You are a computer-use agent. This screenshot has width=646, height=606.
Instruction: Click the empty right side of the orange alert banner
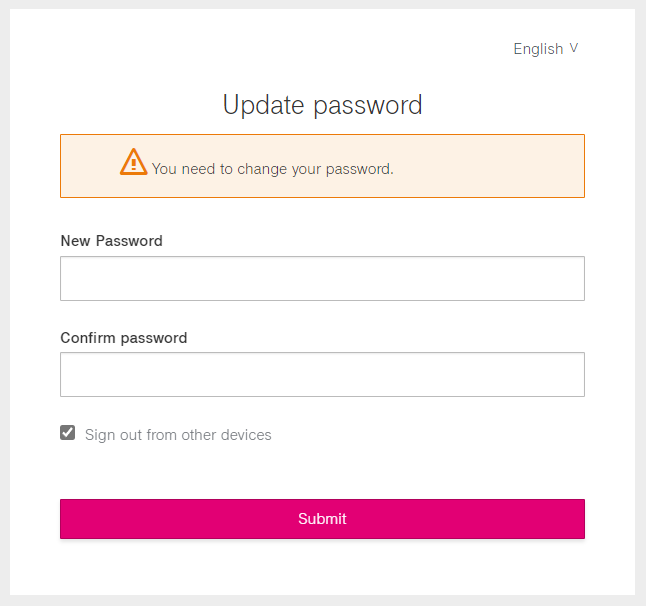[x=500, y=166]
